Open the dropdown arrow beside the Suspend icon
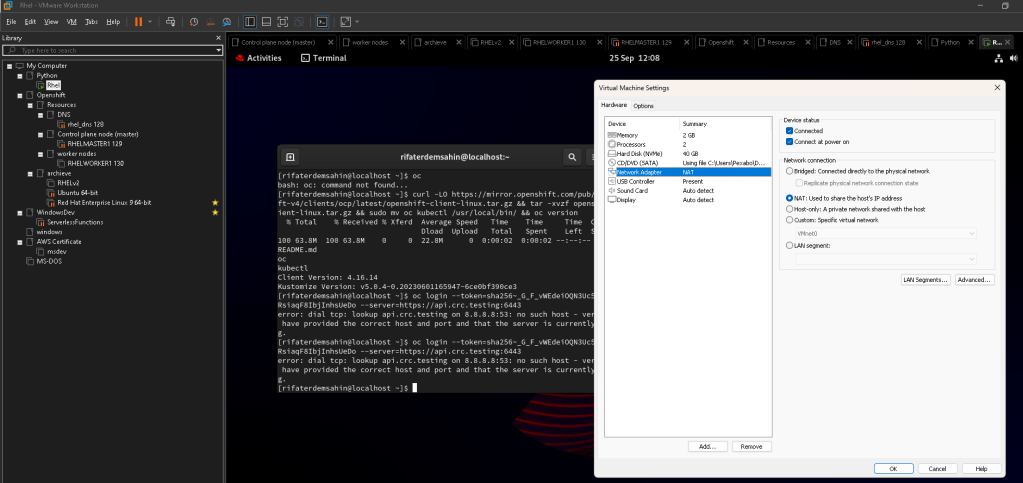This screenshot has height=483, width=1023. (150, 22)
